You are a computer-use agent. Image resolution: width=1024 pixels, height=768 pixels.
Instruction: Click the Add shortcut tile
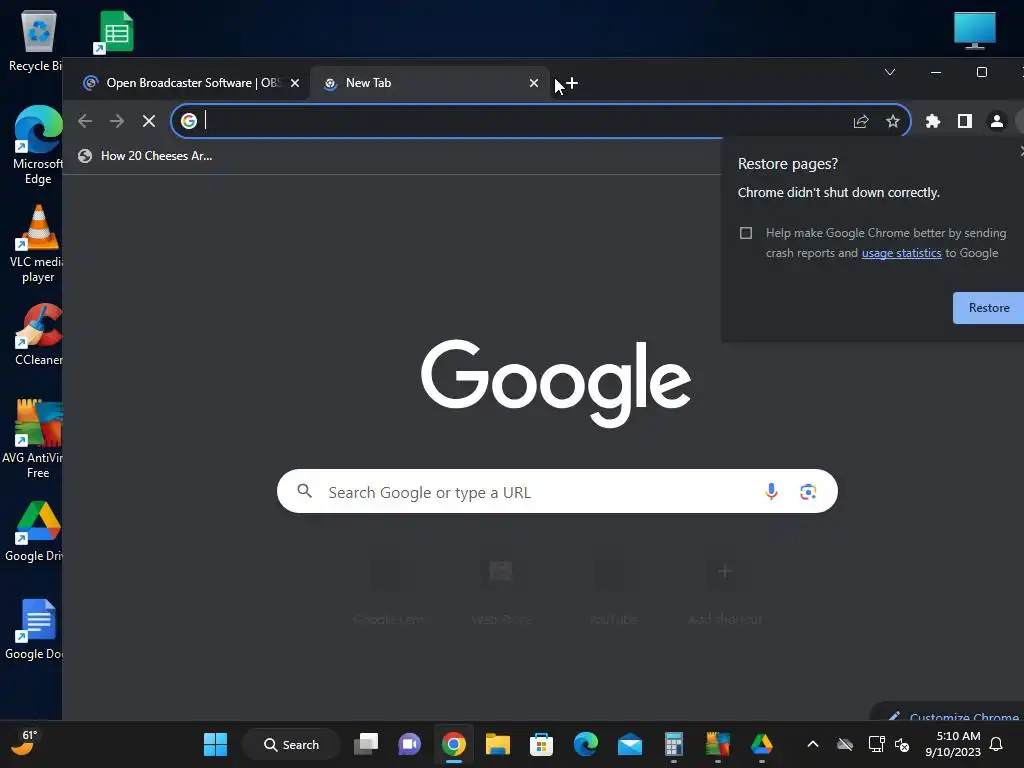pyautogui.click(x=724, y=590)
